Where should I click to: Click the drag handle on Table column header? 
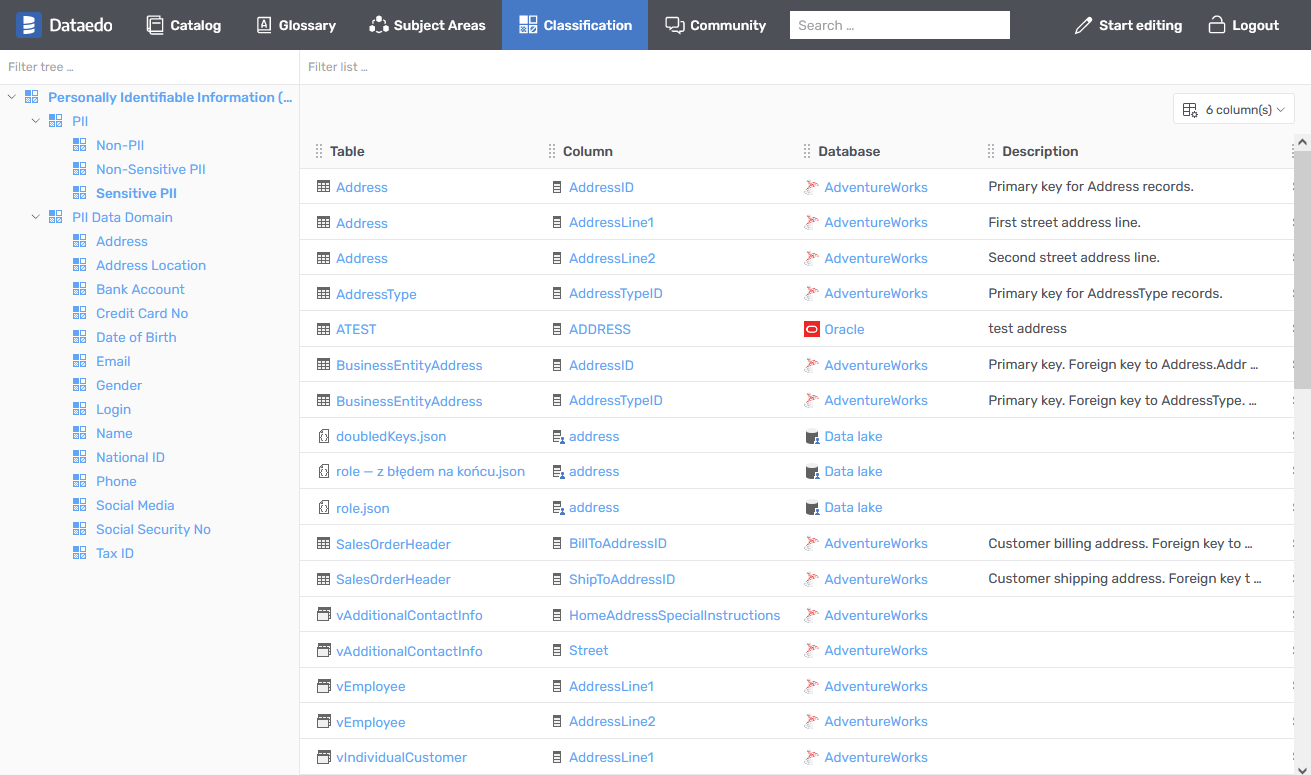(x=319, y=152)
